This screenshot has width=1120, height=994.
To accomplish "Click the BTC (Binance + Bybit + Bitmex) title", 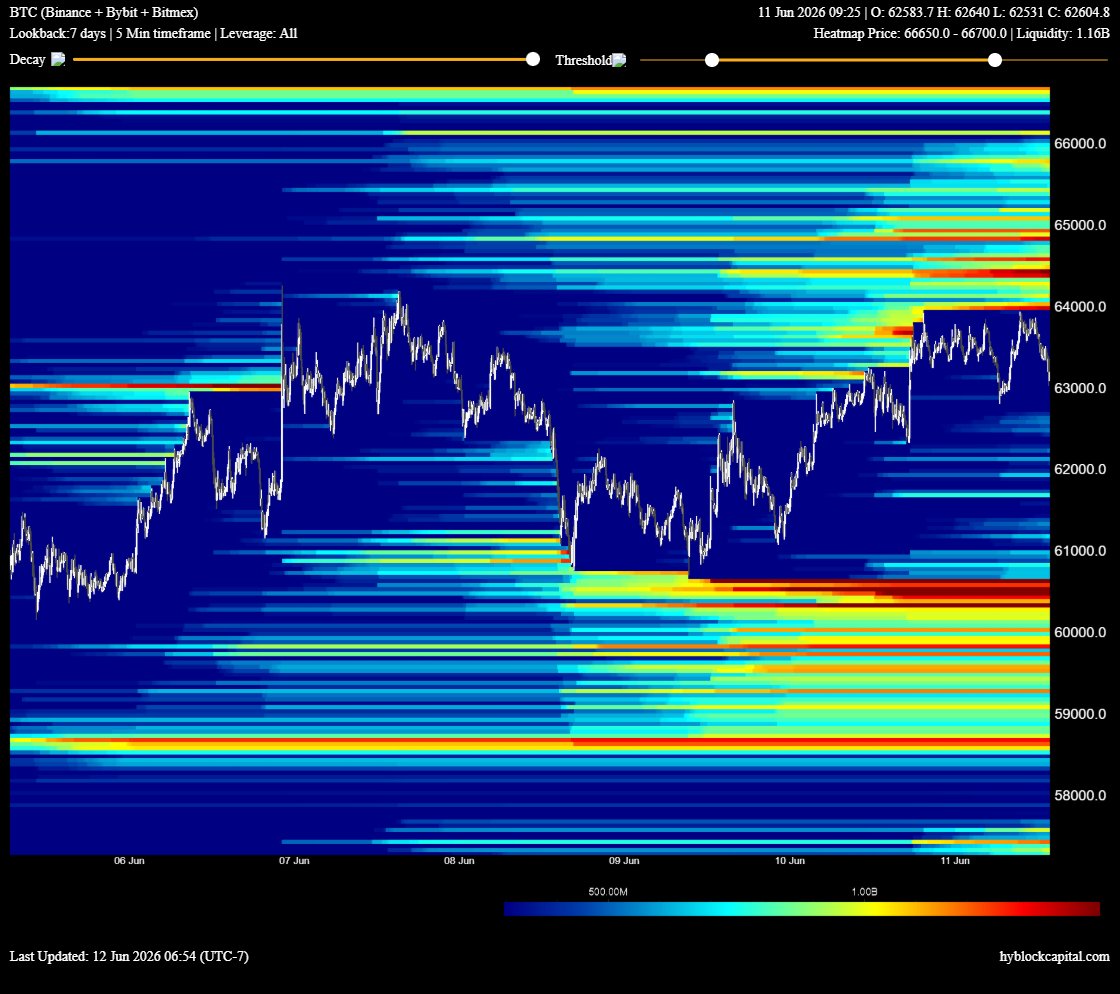I will coord(104,12).
